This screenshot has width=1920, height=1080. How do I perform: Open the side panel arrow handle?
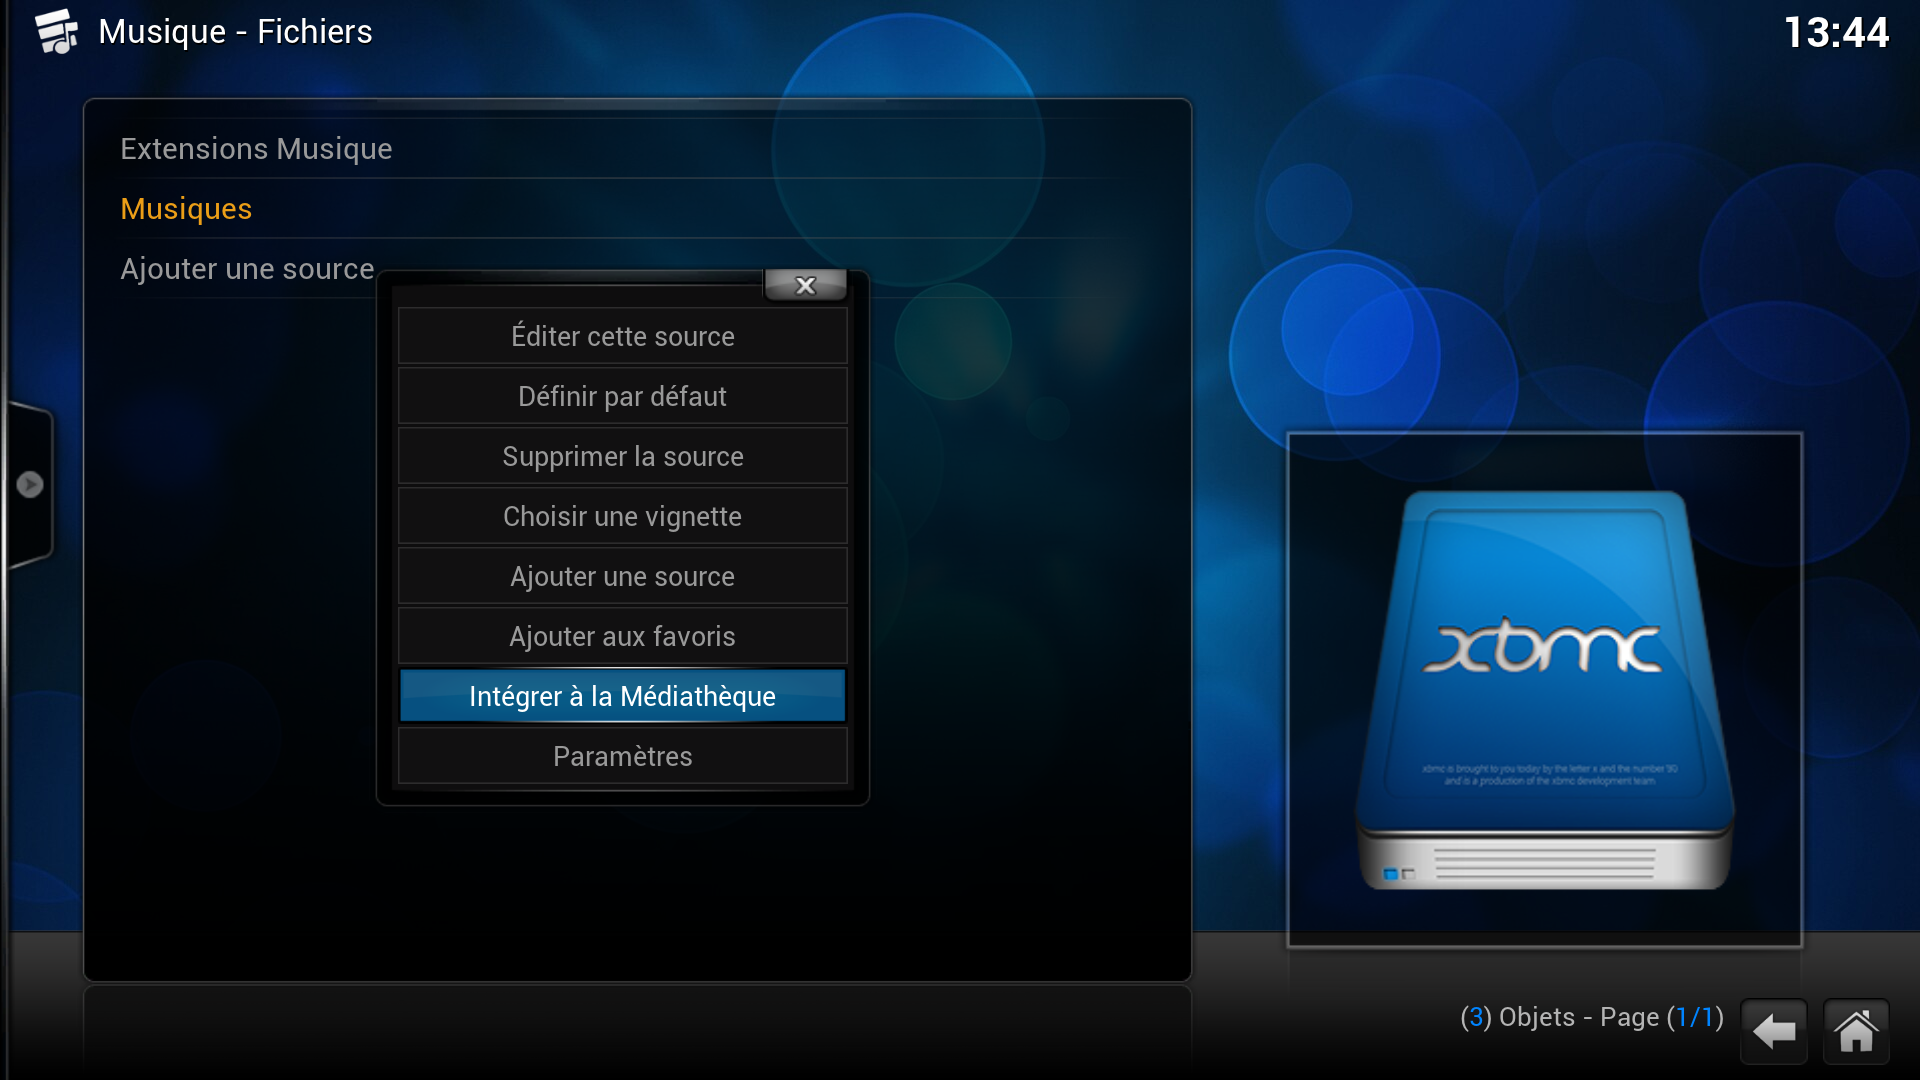pos(30,484)
